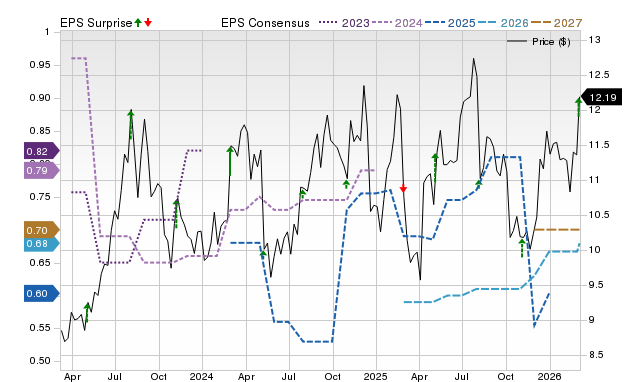The image size is (640, 382).
Task: Select the red negative surprise arrow on the chart
Action: click(403, 189)
